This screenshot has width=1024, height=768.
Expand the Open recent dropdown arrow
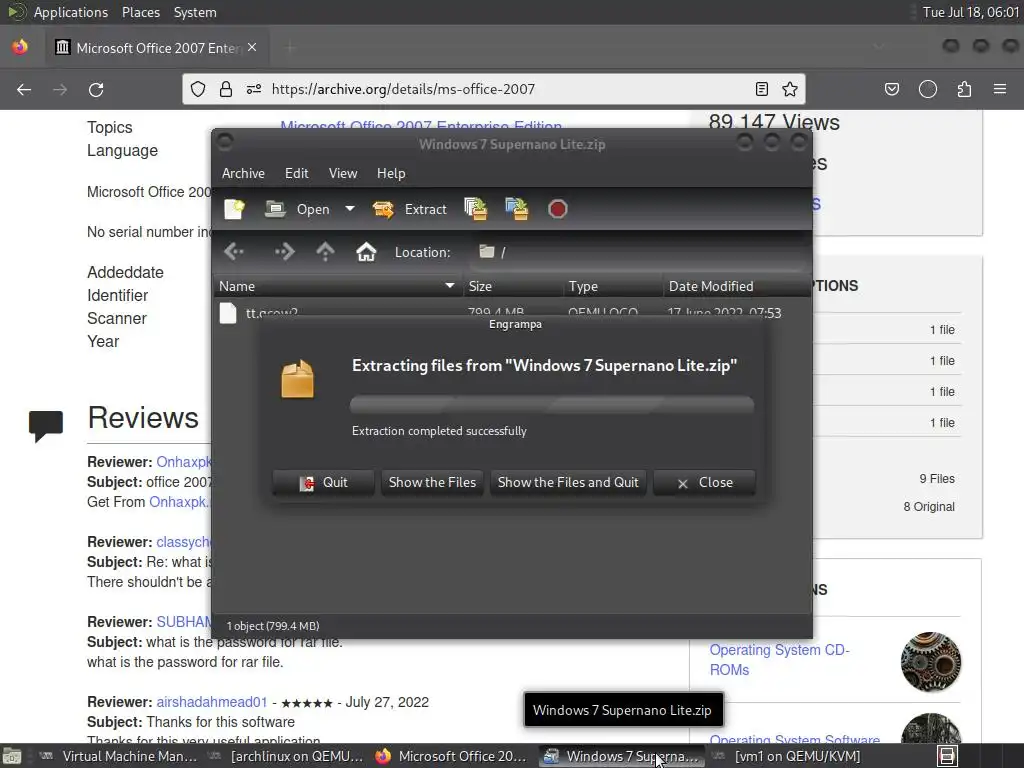pos(350,209)
